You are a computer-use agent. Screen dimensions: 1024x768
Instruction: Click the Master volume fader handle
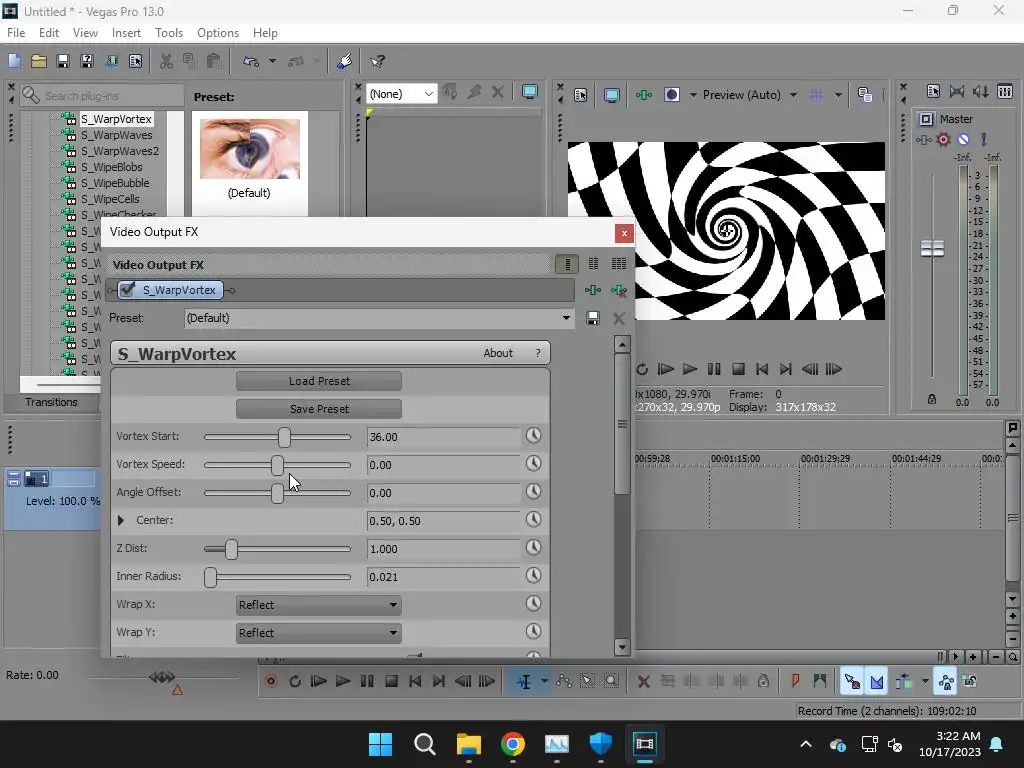[932, 248]
